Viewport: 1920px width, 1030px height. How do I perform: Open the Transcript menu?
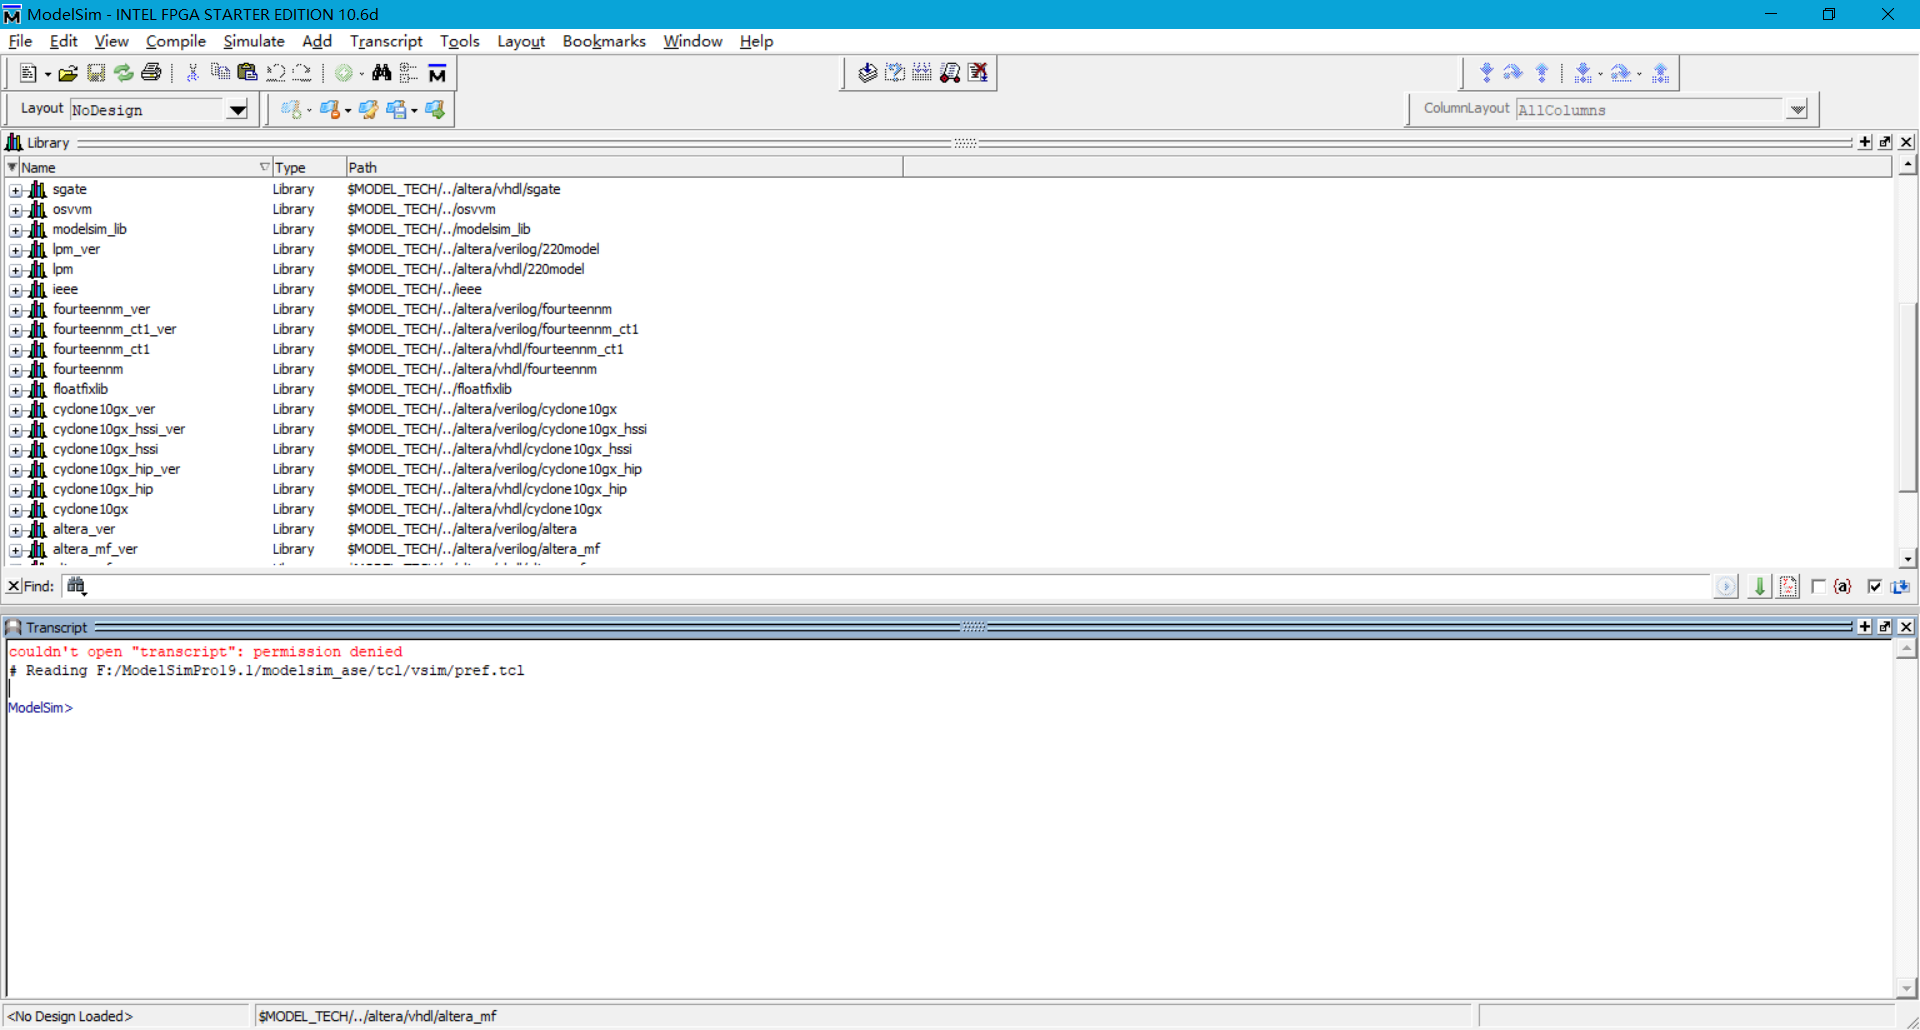pos(386,41)
